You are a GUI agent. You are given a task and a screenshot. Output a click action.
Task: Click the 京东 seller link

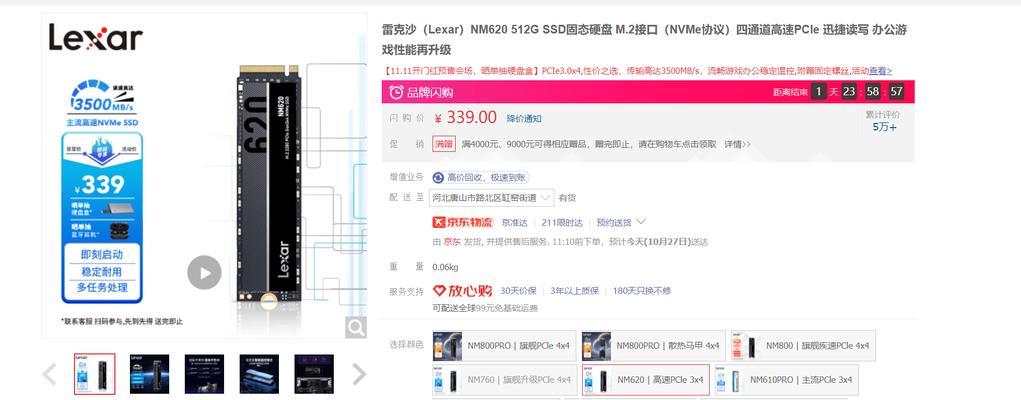(x=452, y=242)
